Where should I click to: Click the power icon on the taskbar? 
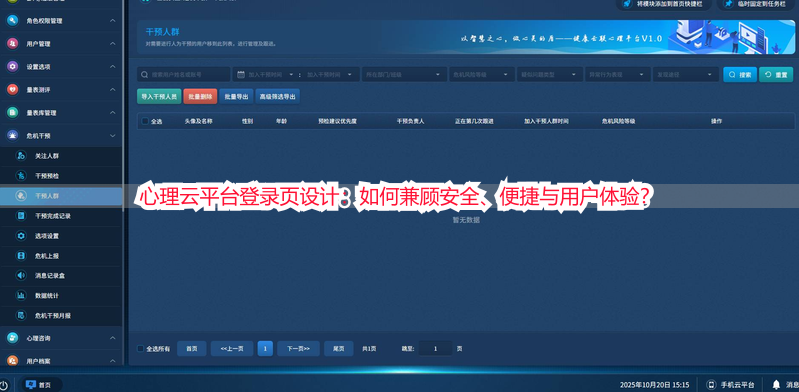[4, 385]
